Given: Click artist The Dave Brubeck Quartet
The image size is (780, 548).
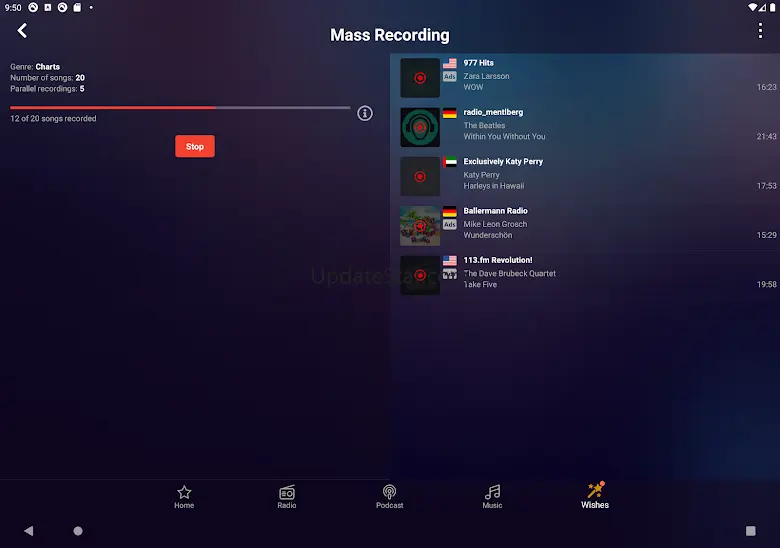Looking at the screenshot, I should [509, 273].
